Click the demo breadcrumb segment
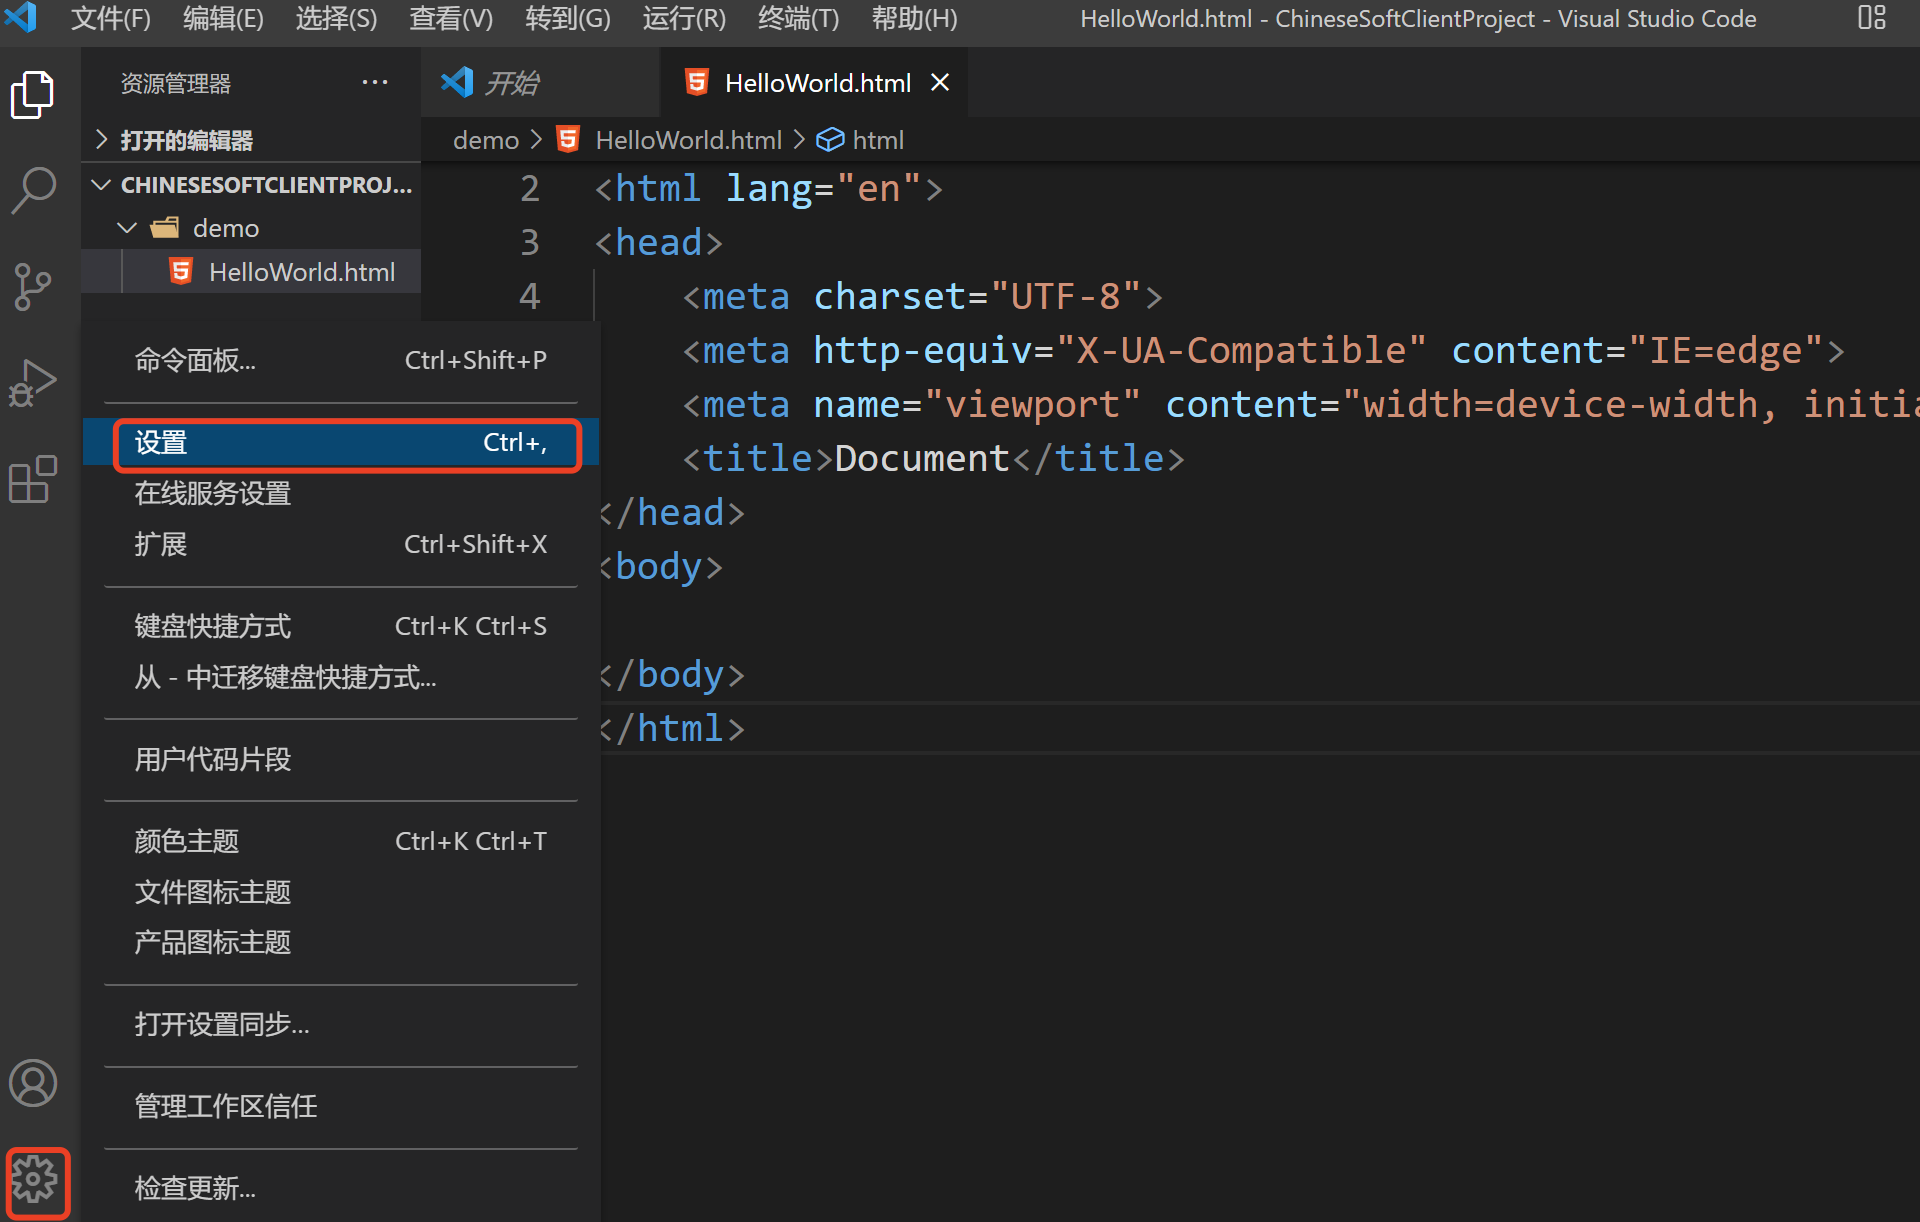1920x1222 pixels. 486,140
